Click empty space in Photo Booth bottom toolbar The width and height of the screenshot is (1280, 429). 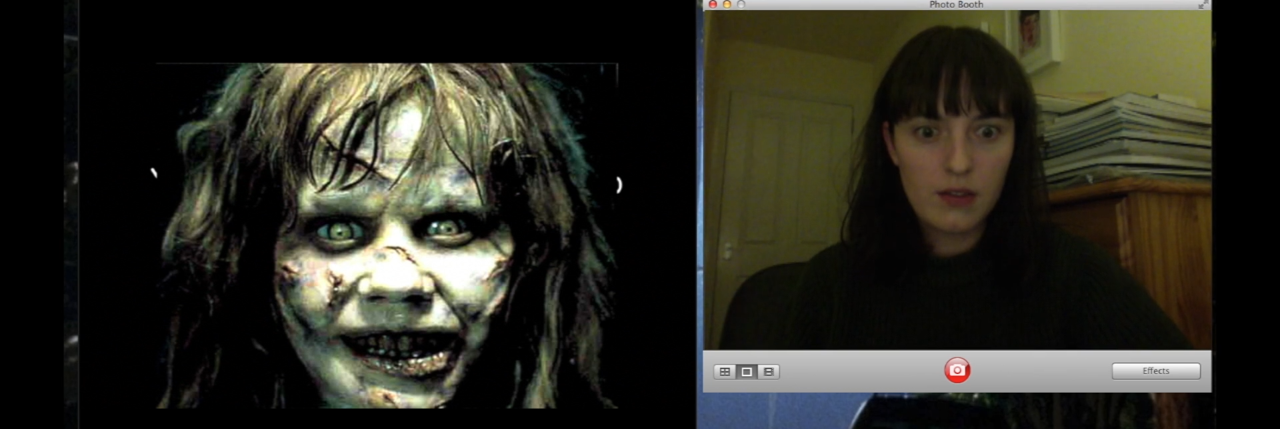point(860,371)
